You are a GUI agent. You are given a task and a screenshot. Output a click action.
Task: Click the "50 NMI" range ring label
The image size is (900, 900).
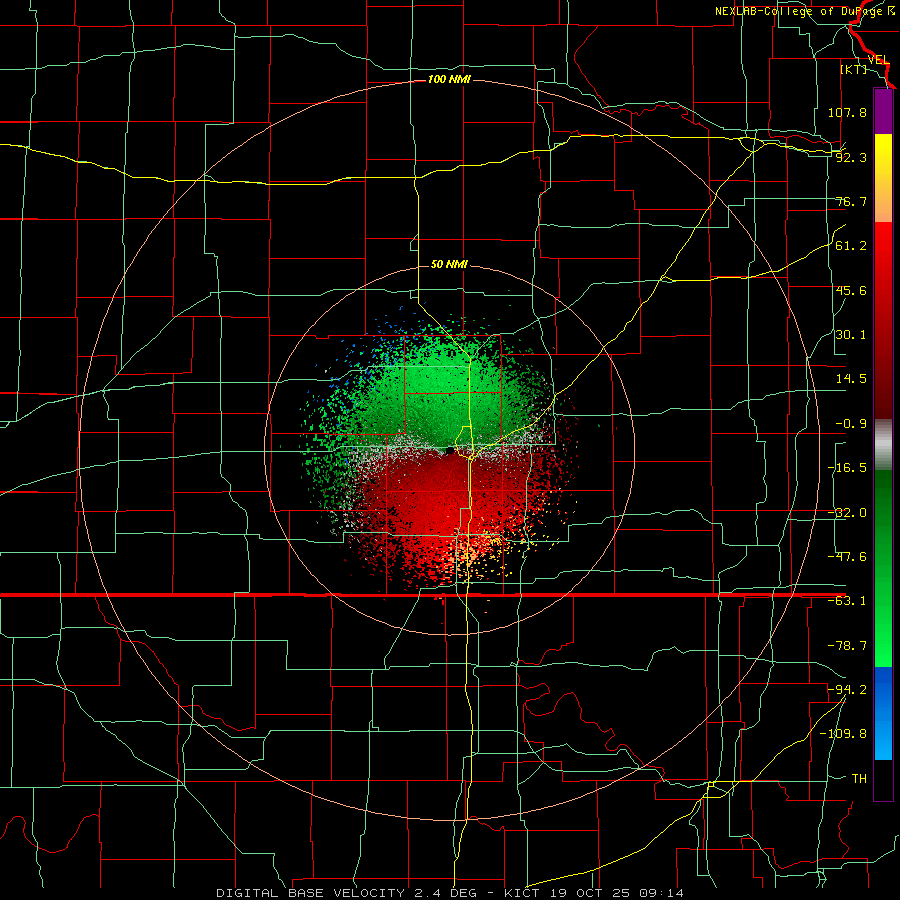pos(449,265)
